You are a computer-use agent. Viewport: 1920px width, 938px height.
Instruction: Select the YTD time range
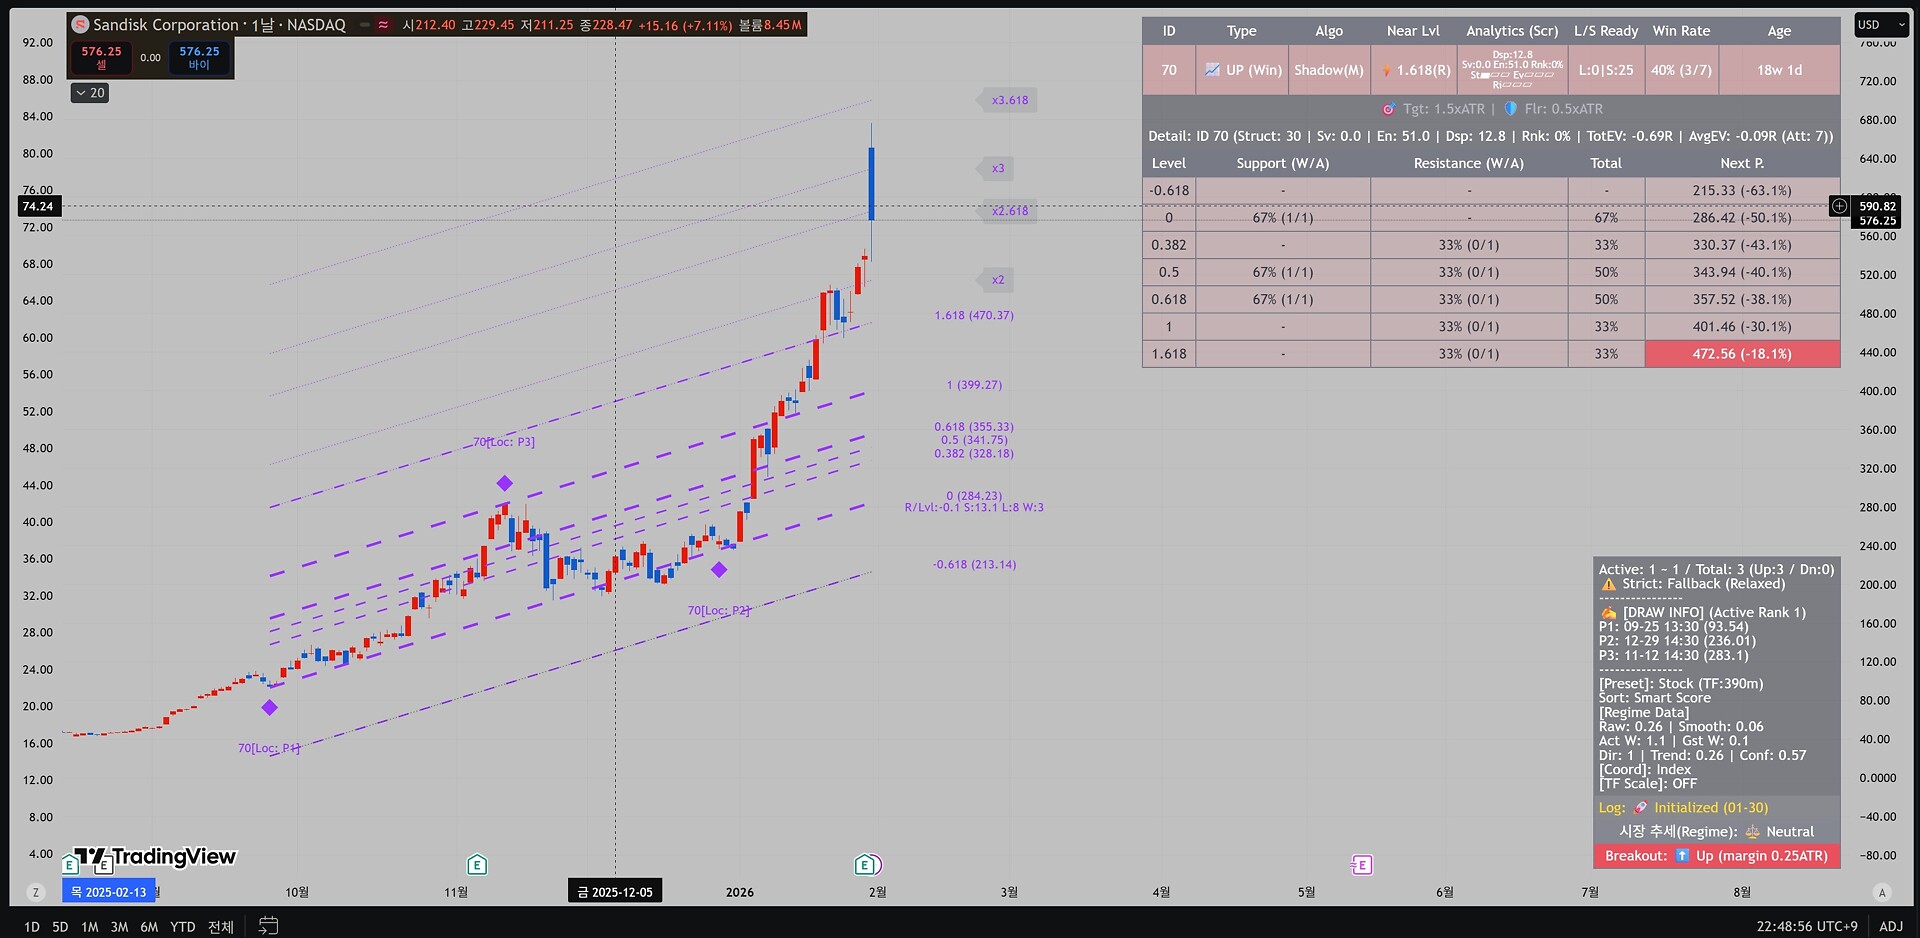[183, 927]
